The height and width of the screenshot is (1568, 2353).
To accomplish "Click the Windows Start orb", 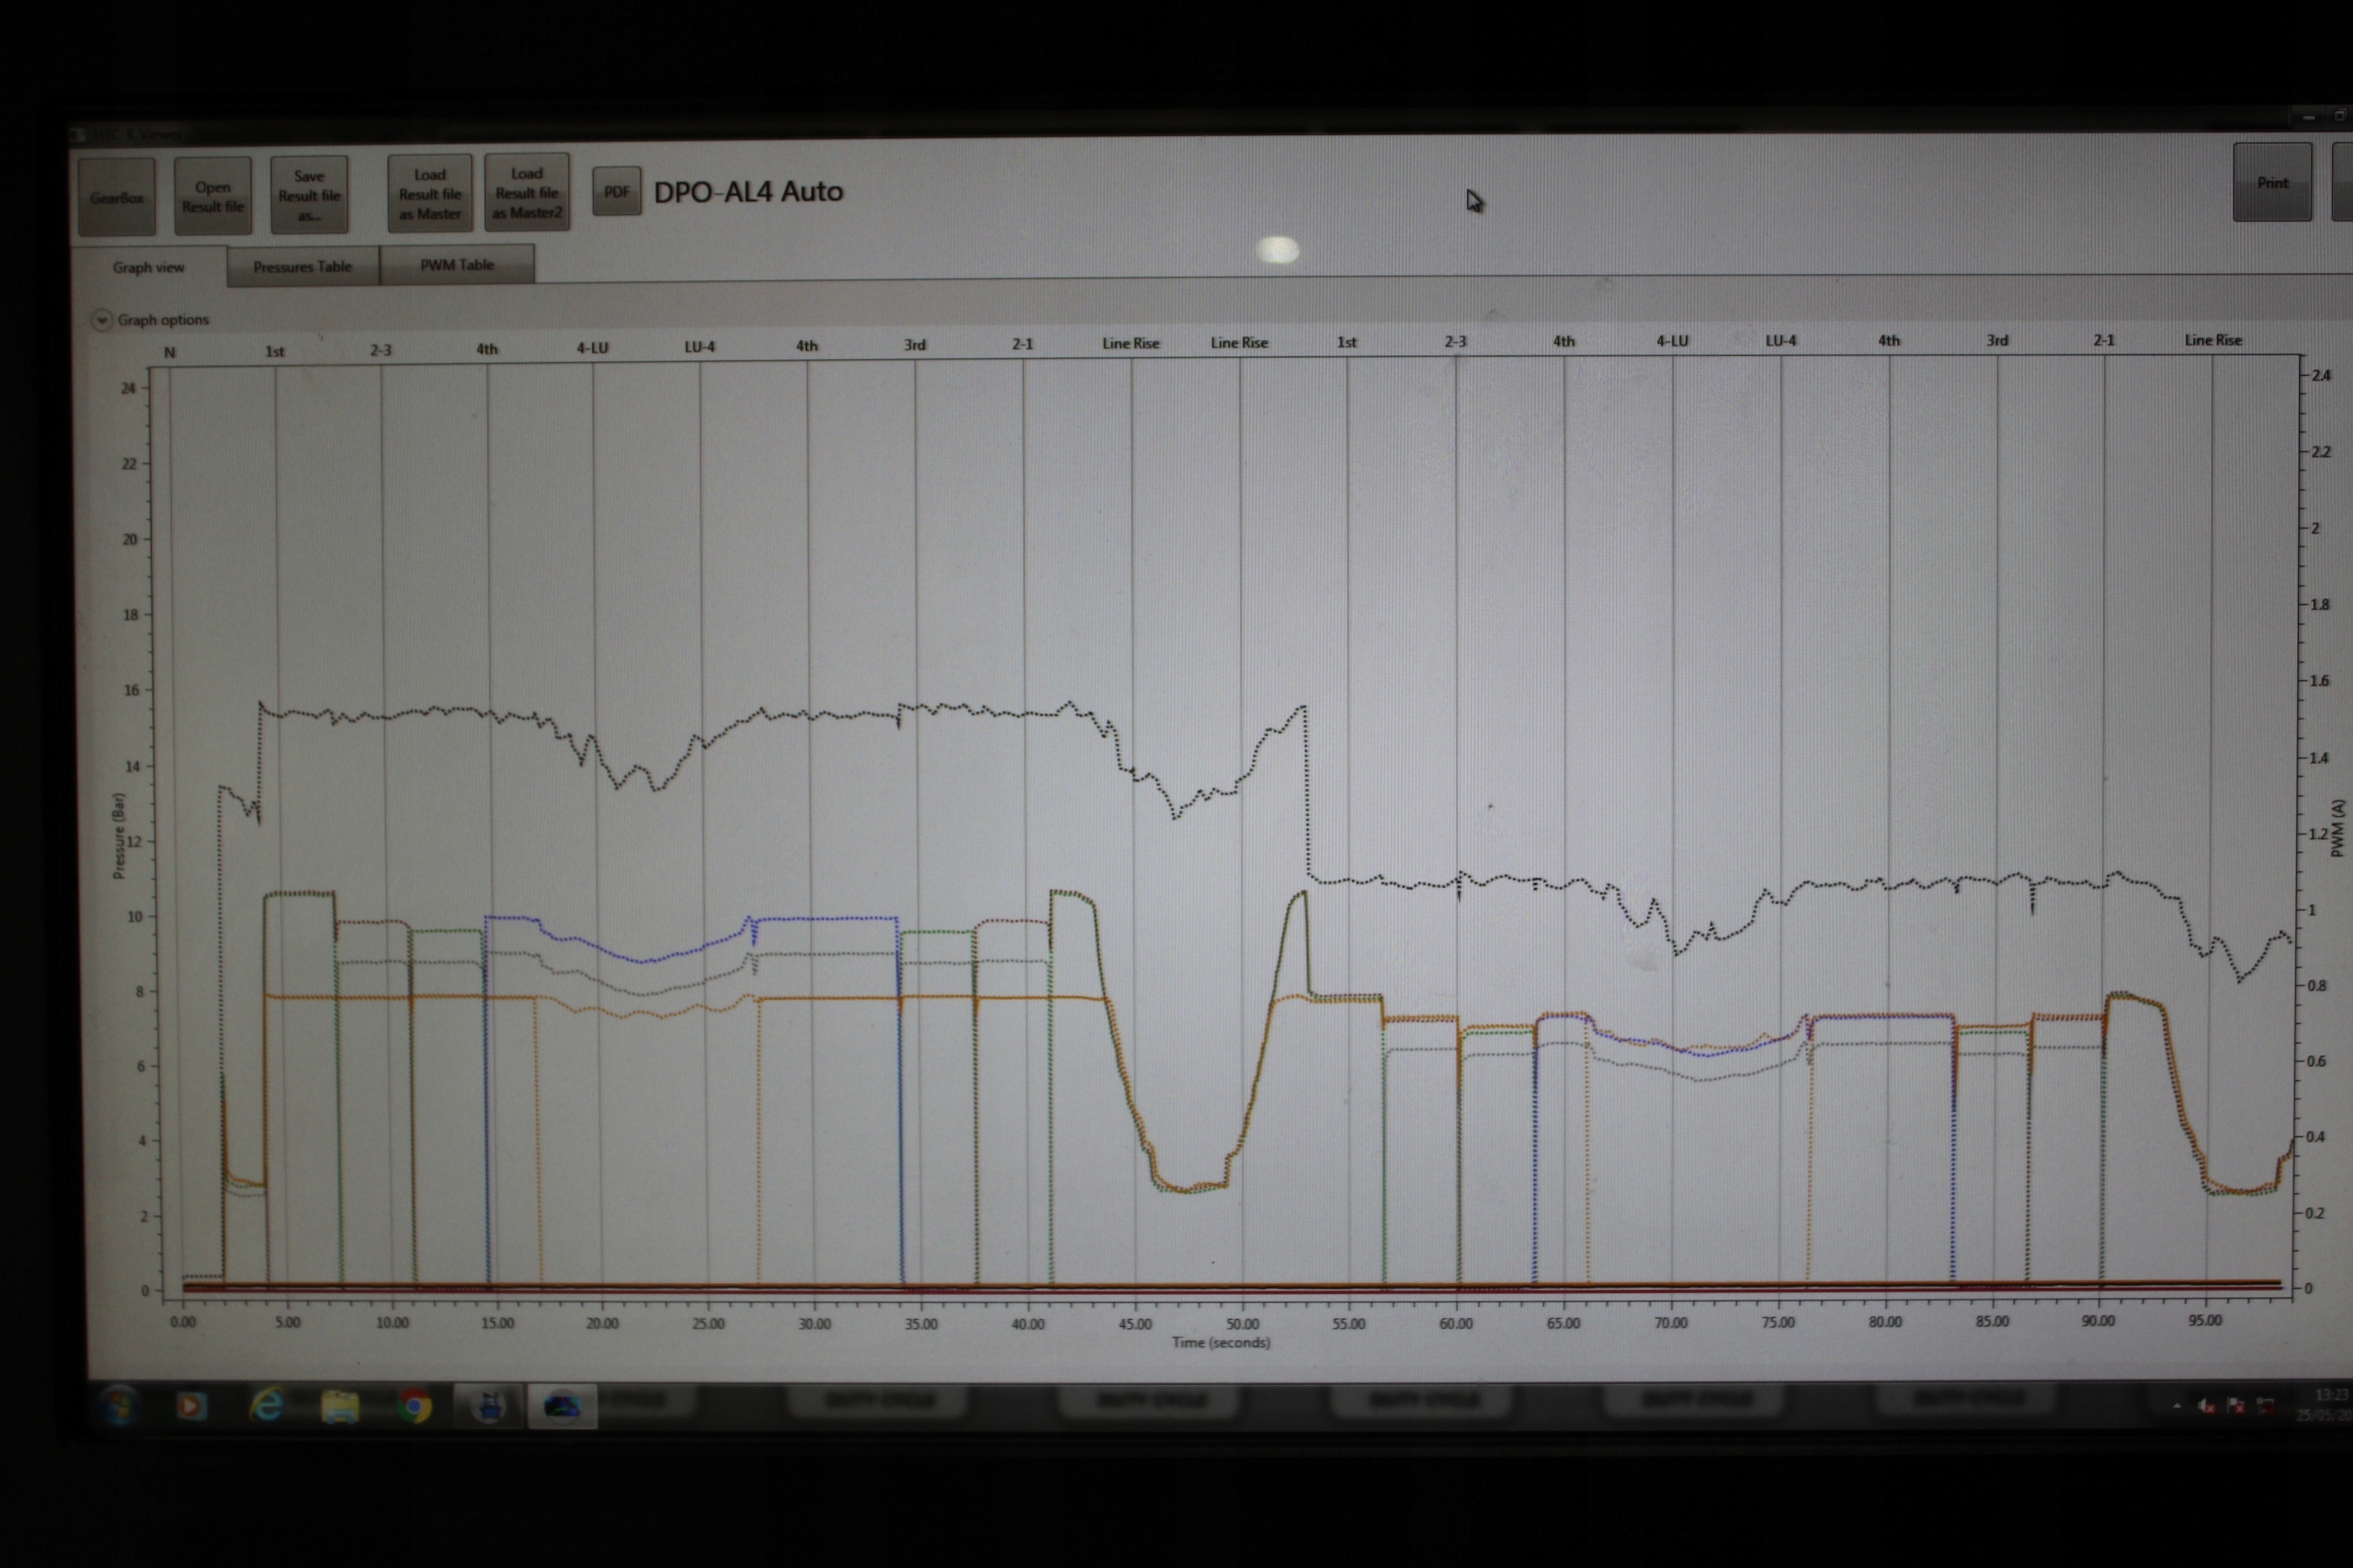I will (x=118, y=1405).
